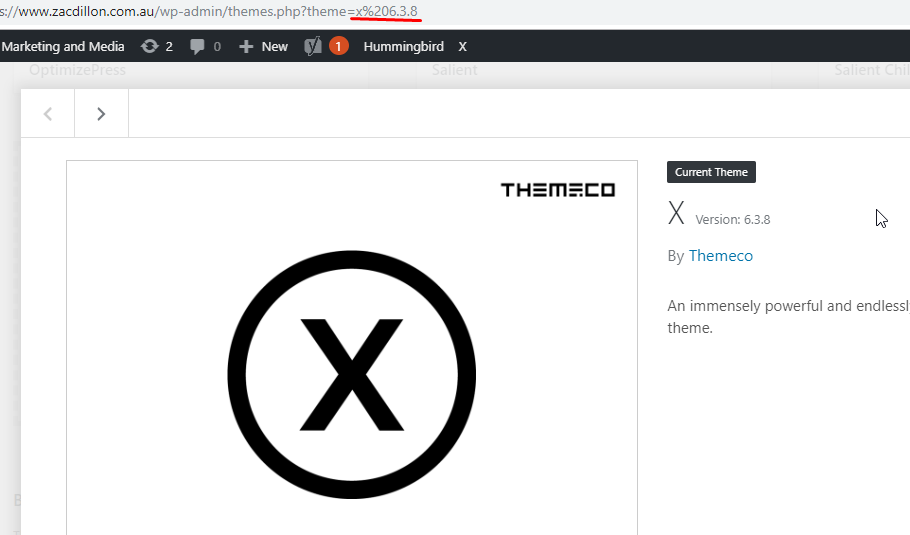Image resolution: width=910 pixels, height=535 pixels.
Task: Open the X theme menu in admin bar
Action: pos(462,46)
